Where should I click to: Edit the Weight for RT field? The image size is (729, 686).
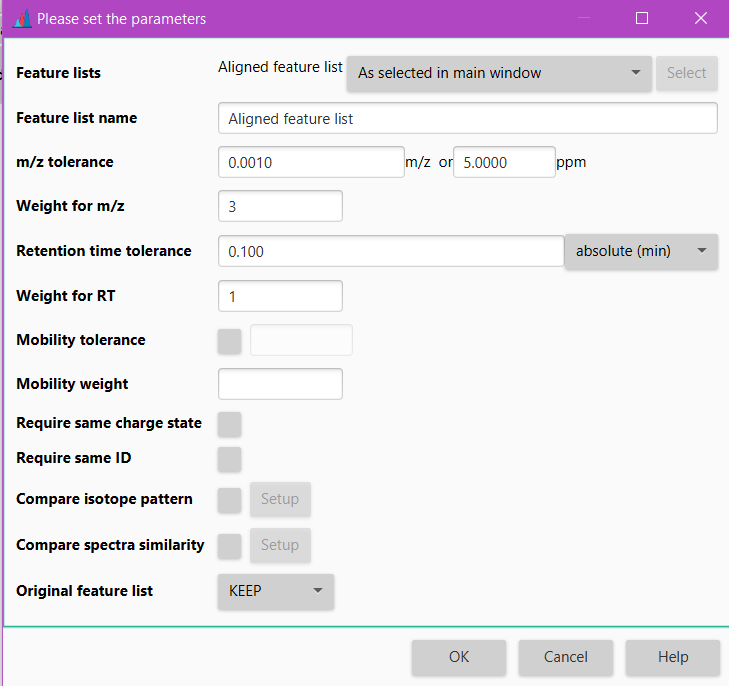(280, 296)
